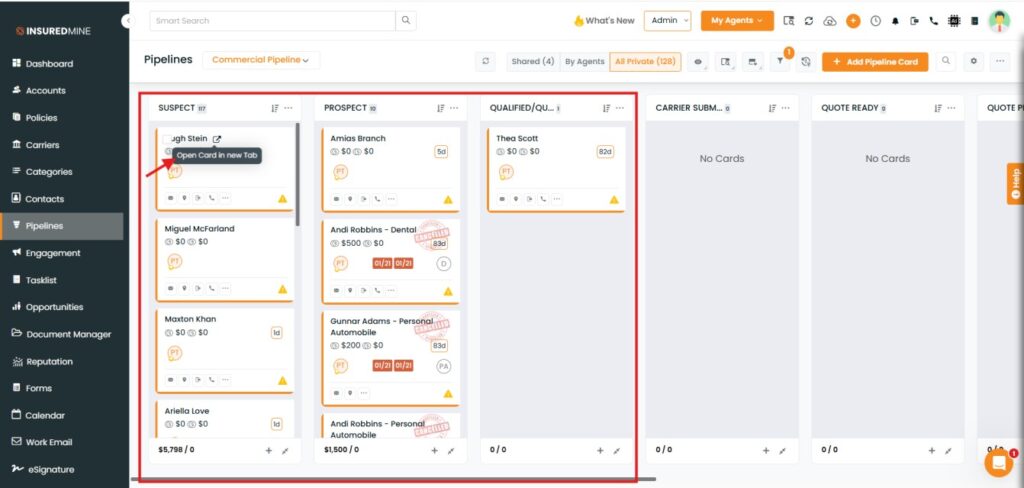Click the cloud upload icon in header

(x=829, y=21)
